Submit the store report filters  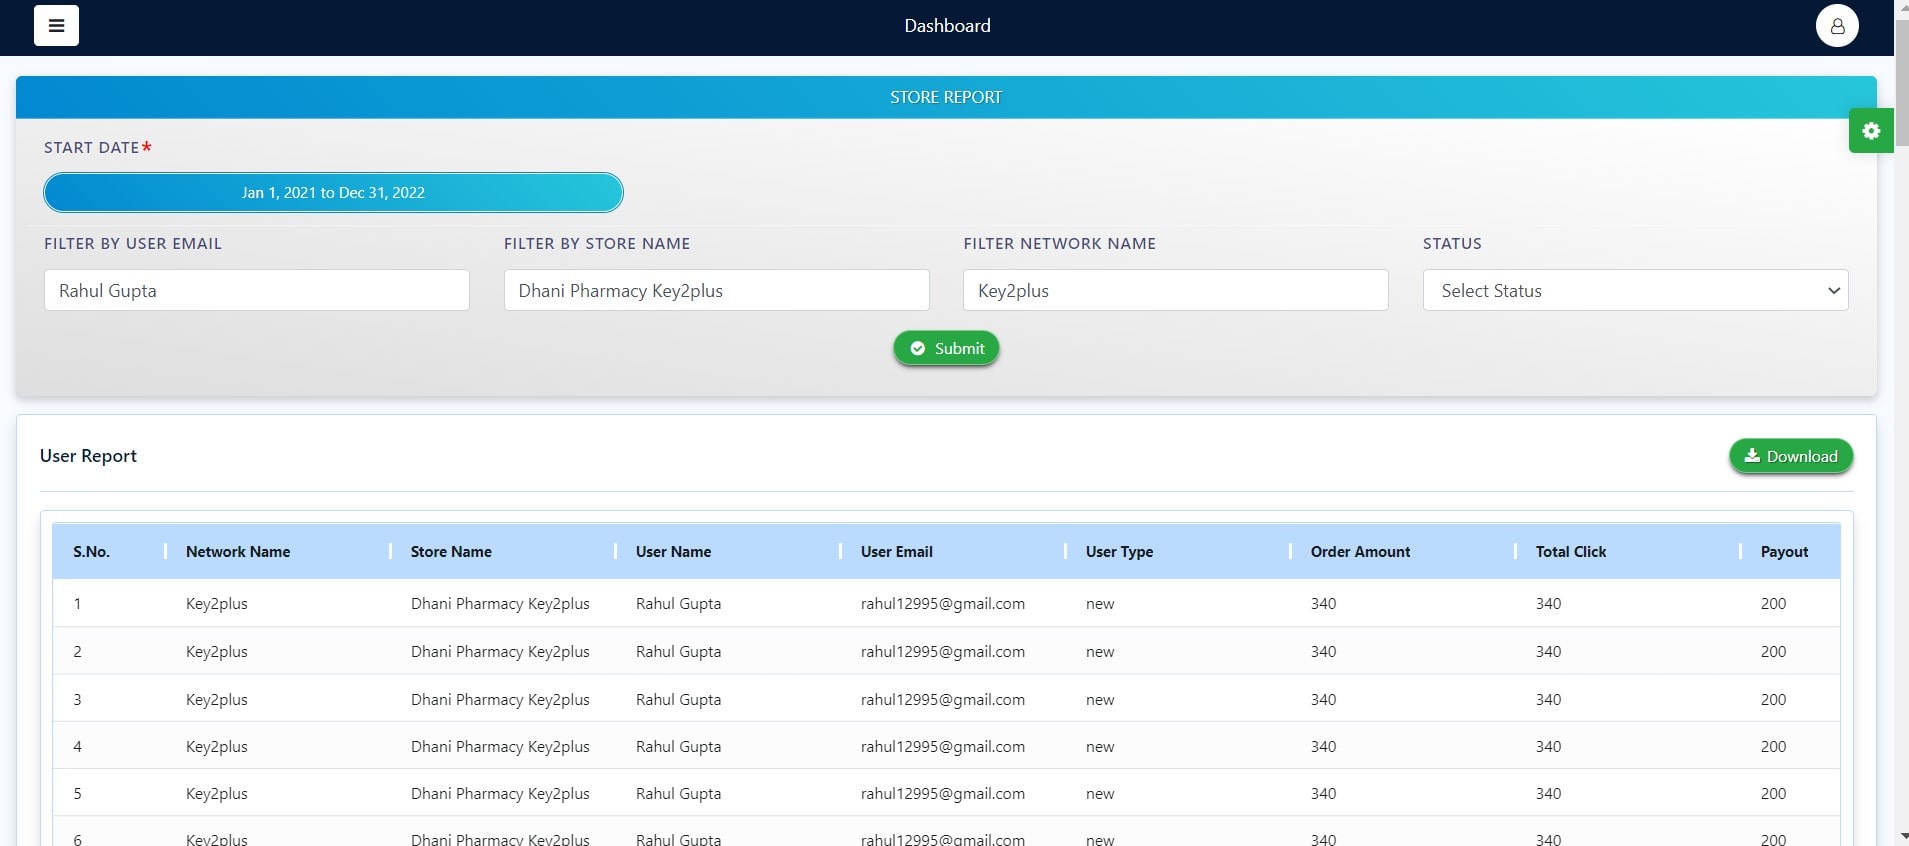pos(946,348)
